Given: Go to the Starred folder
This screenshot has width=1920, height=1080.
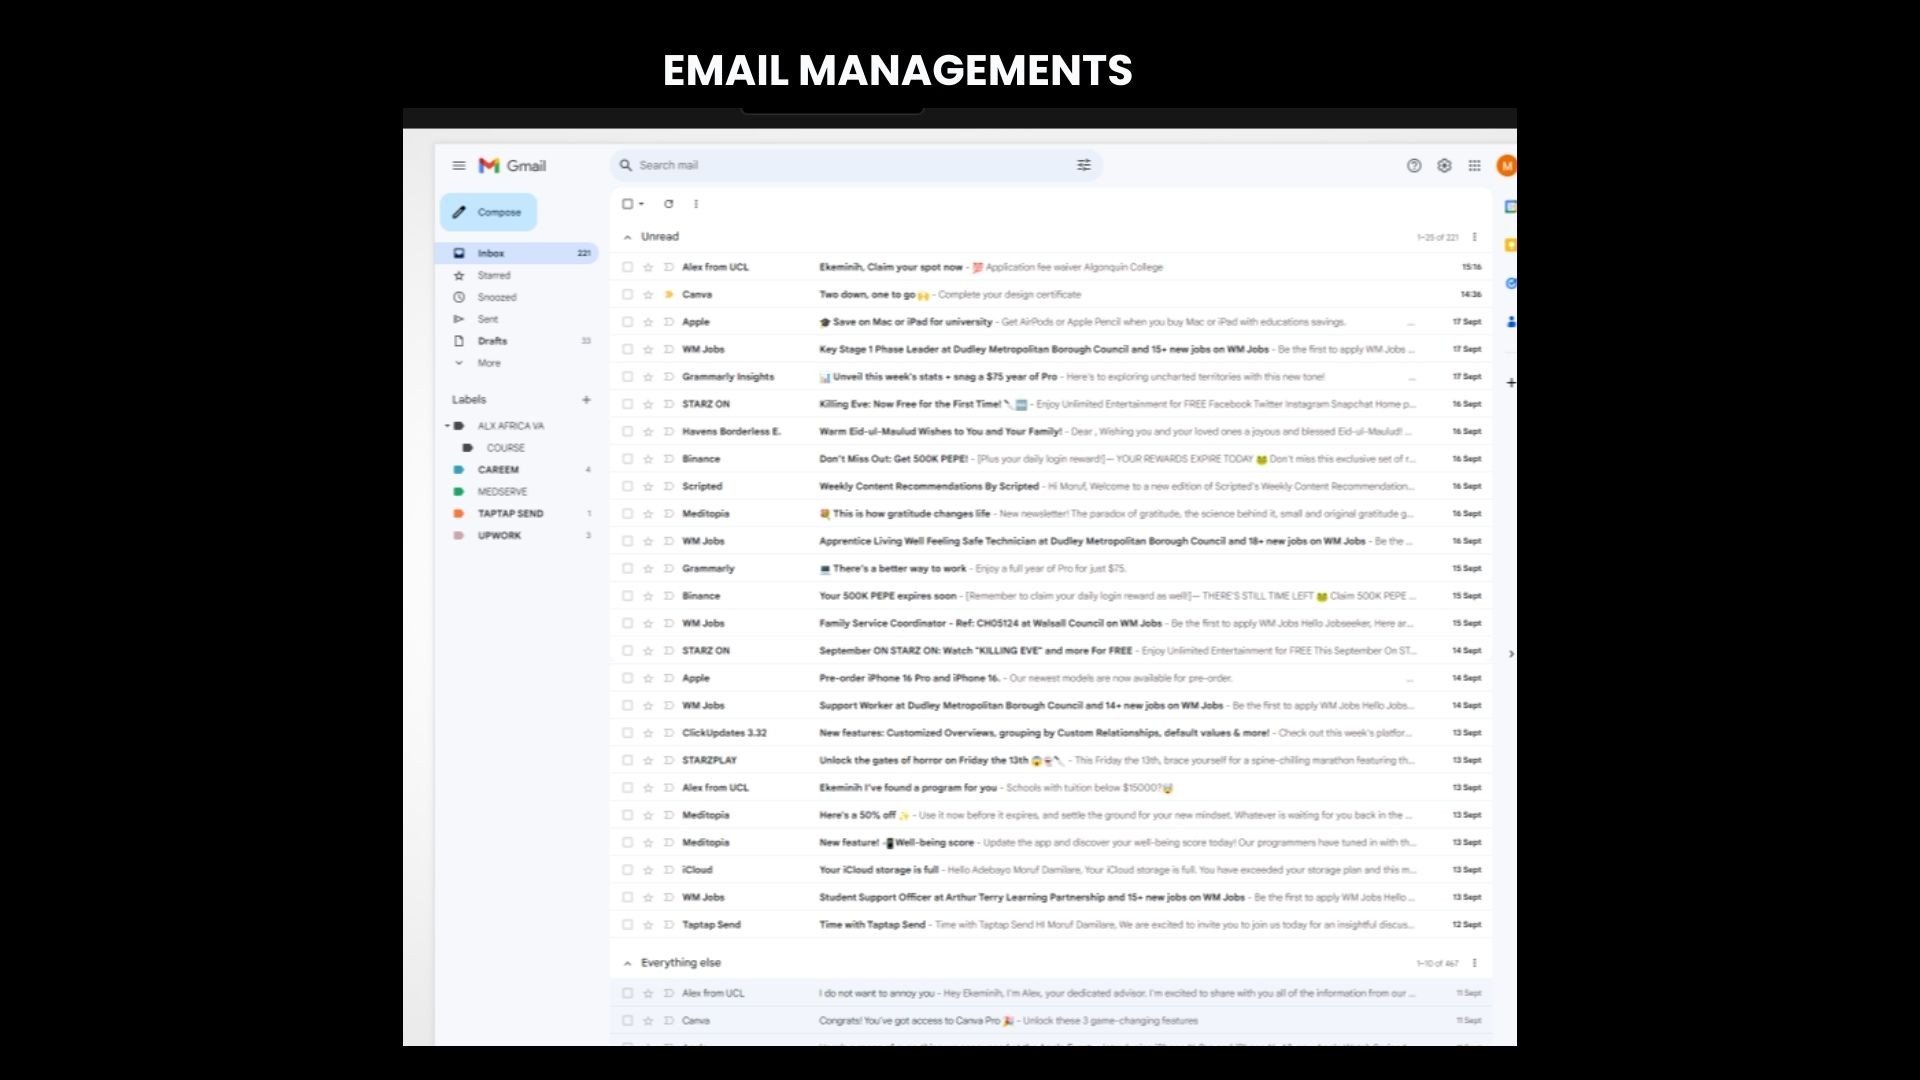Looking at the screenshot, I should pyautogui.click(x=493, y=275).
